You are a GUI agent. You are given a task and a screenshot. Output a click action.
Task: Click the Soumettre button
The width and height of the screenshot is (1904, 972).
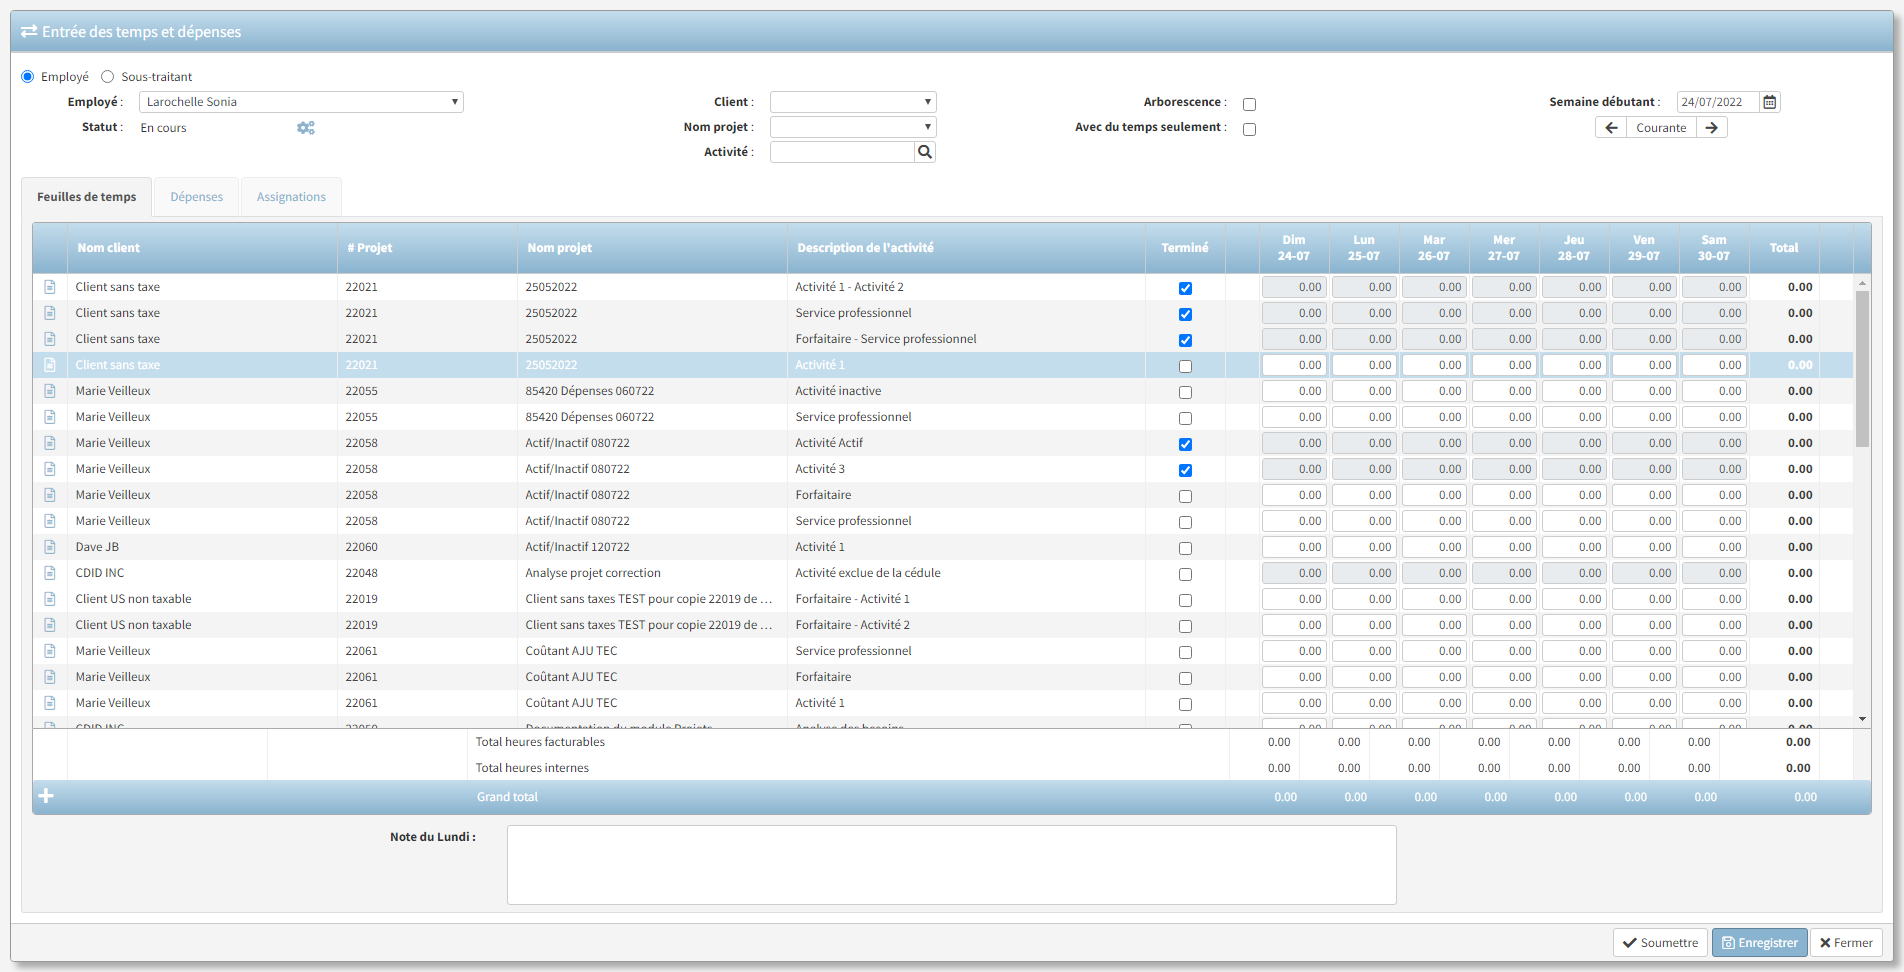click(x=1660, y=943)
